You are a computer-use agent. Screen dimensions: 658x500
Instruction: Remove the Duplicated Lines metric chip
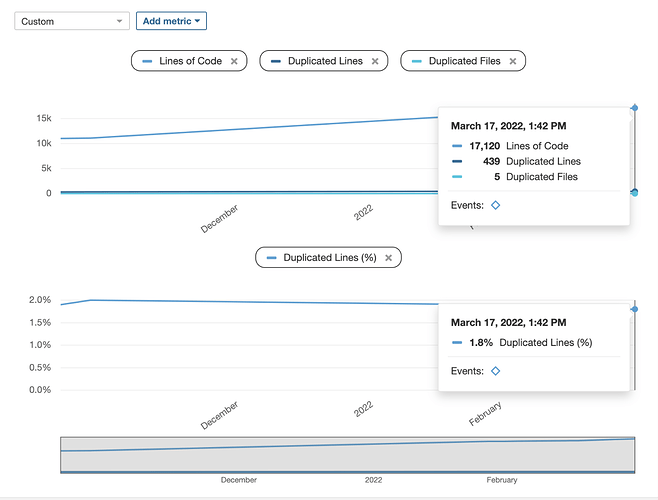tap(375, 61)
